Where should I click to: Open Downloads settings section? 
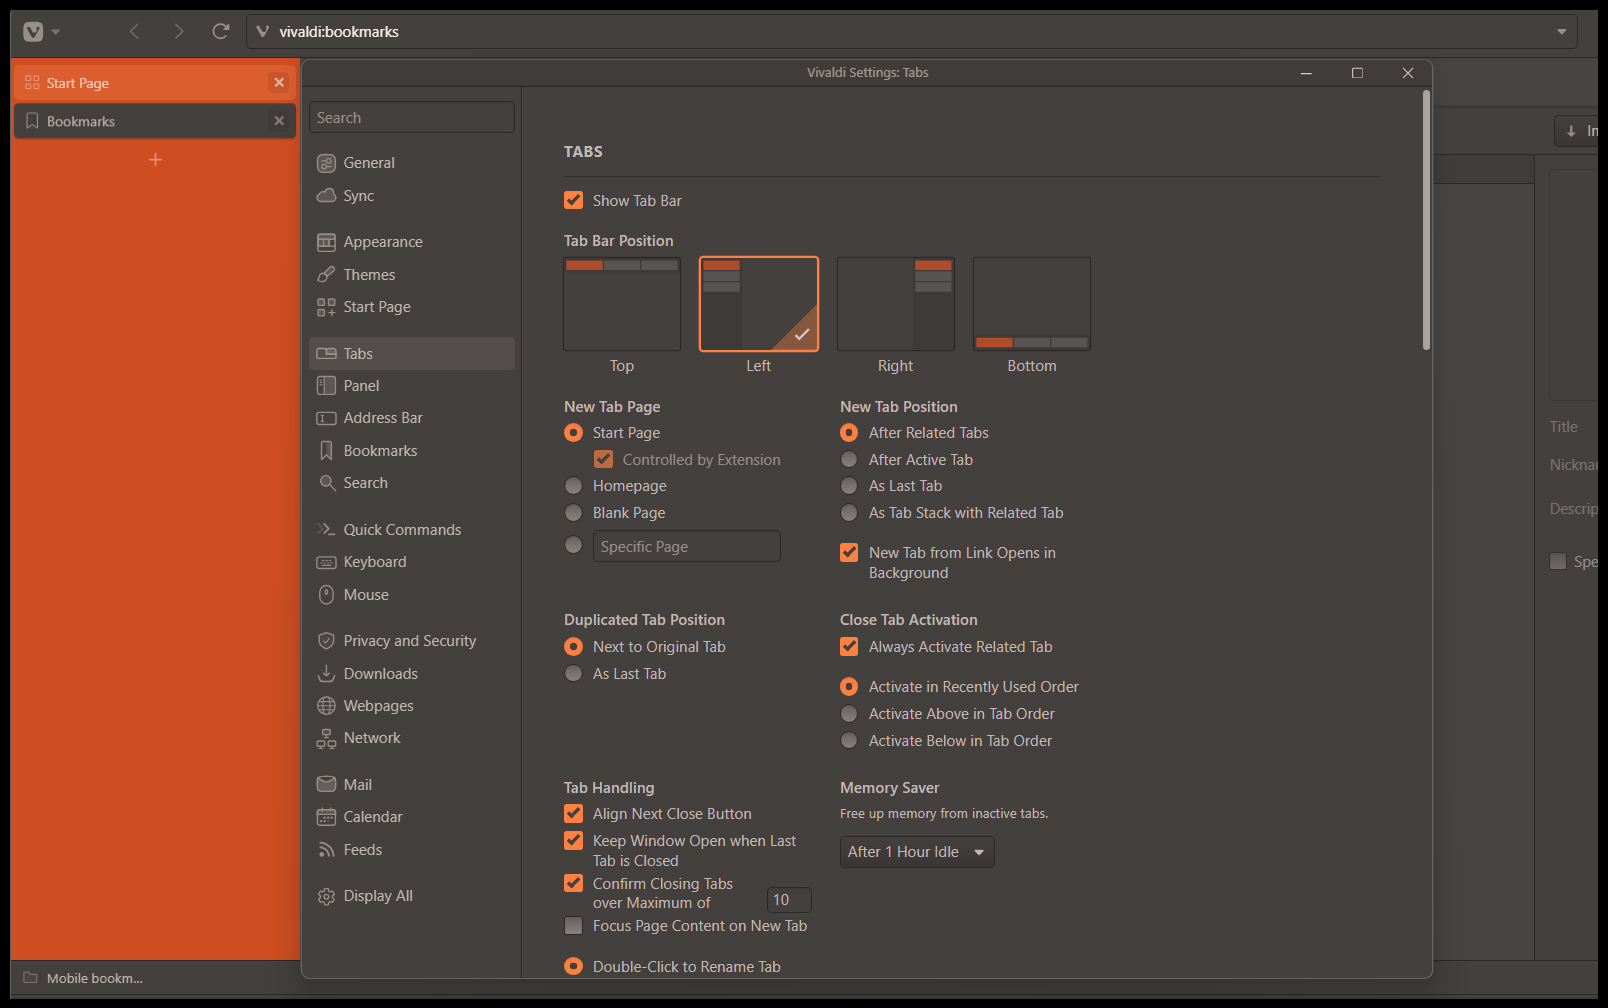[x=412, y=674]
